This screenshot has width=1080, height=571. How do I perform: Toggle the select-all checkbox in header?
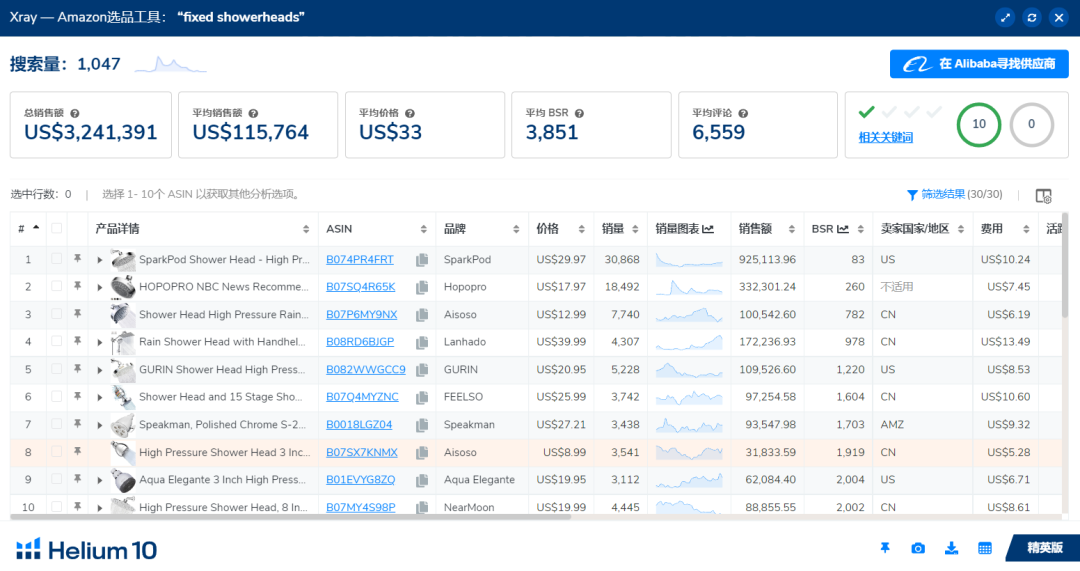click(x=56, y=228)
